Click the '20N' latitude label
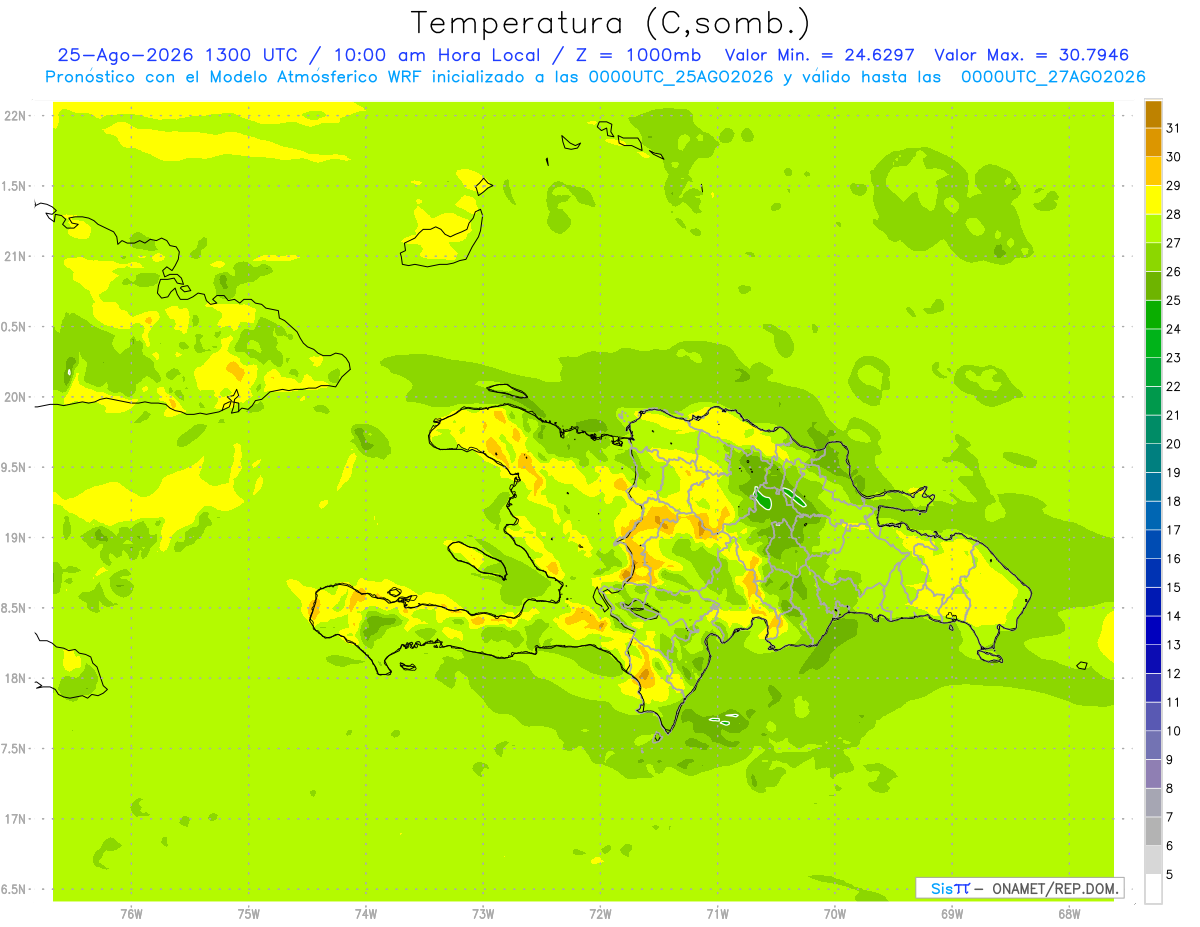Viewport: 1200px width, 927px height. click(x=17, y=398)
